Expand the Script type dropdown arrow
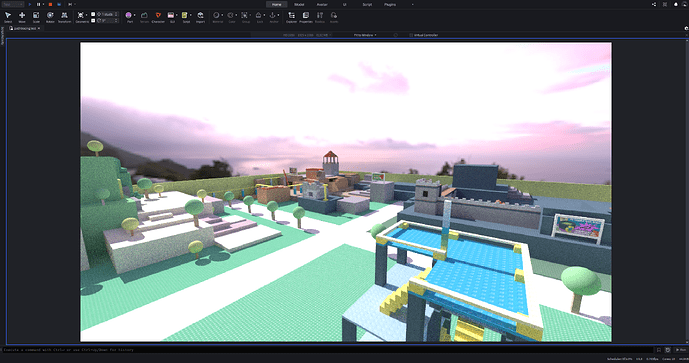Screen dimensions: 689x363 (191, 15)
